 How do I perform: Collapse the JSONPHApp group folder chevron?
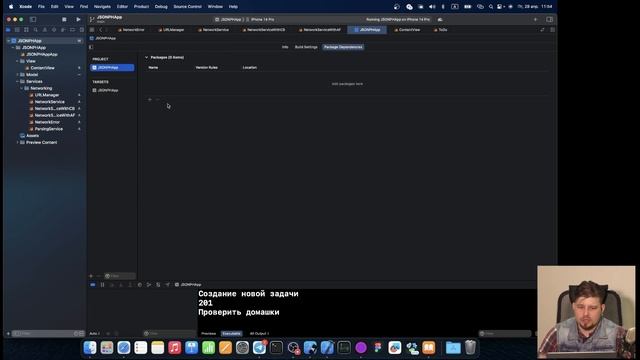tap(13, 48)
